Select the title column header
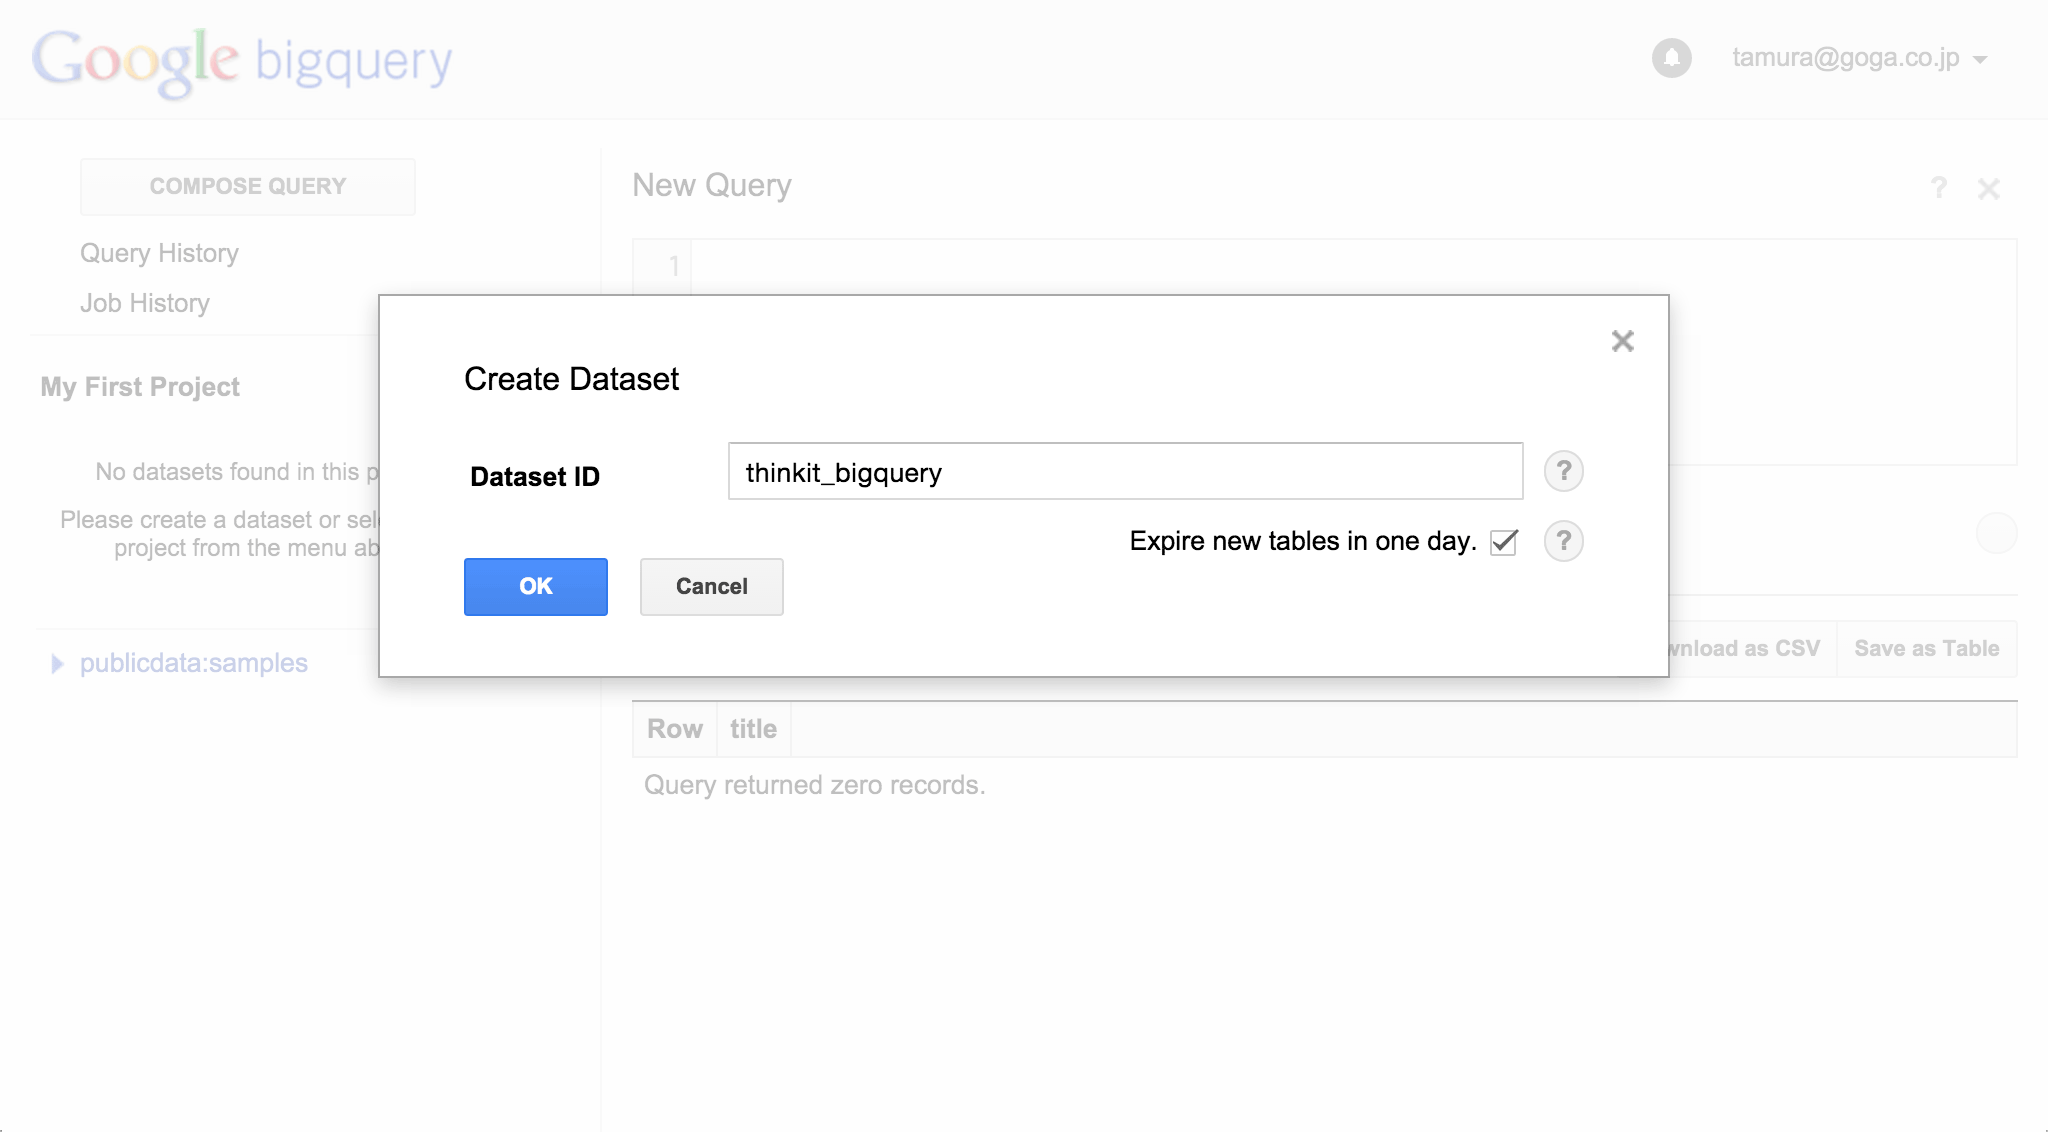 click(753, 729)
